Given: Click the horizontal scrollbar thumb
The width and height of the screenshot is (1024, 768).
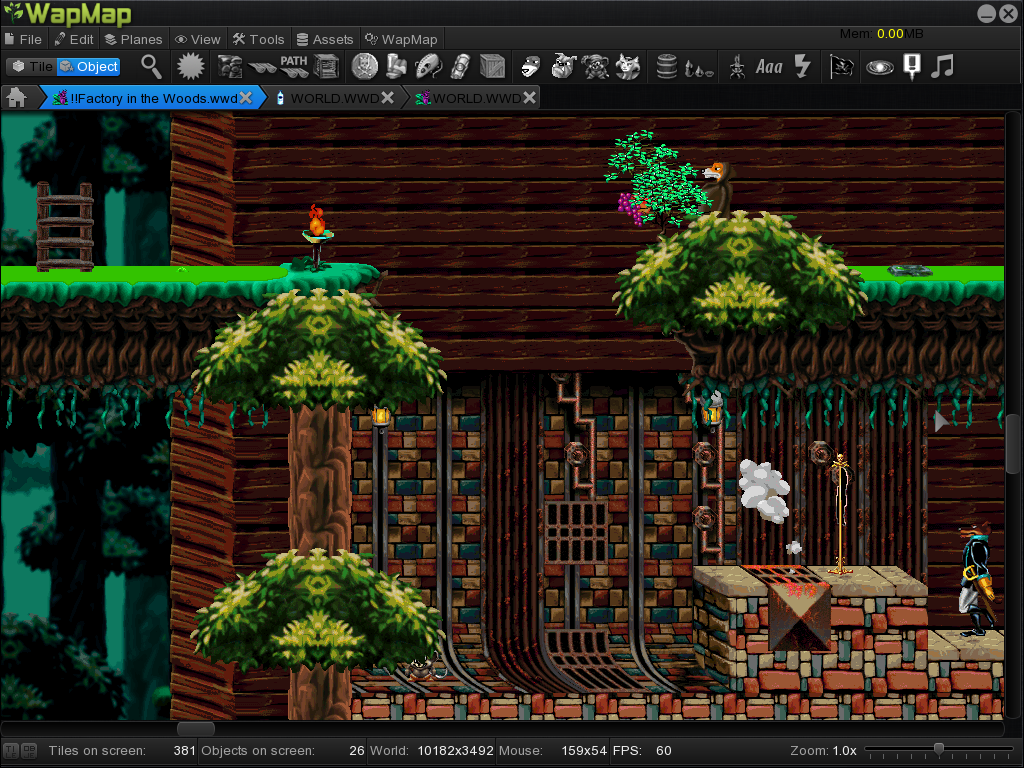Looking at the screenshot, I should (195, 728).
